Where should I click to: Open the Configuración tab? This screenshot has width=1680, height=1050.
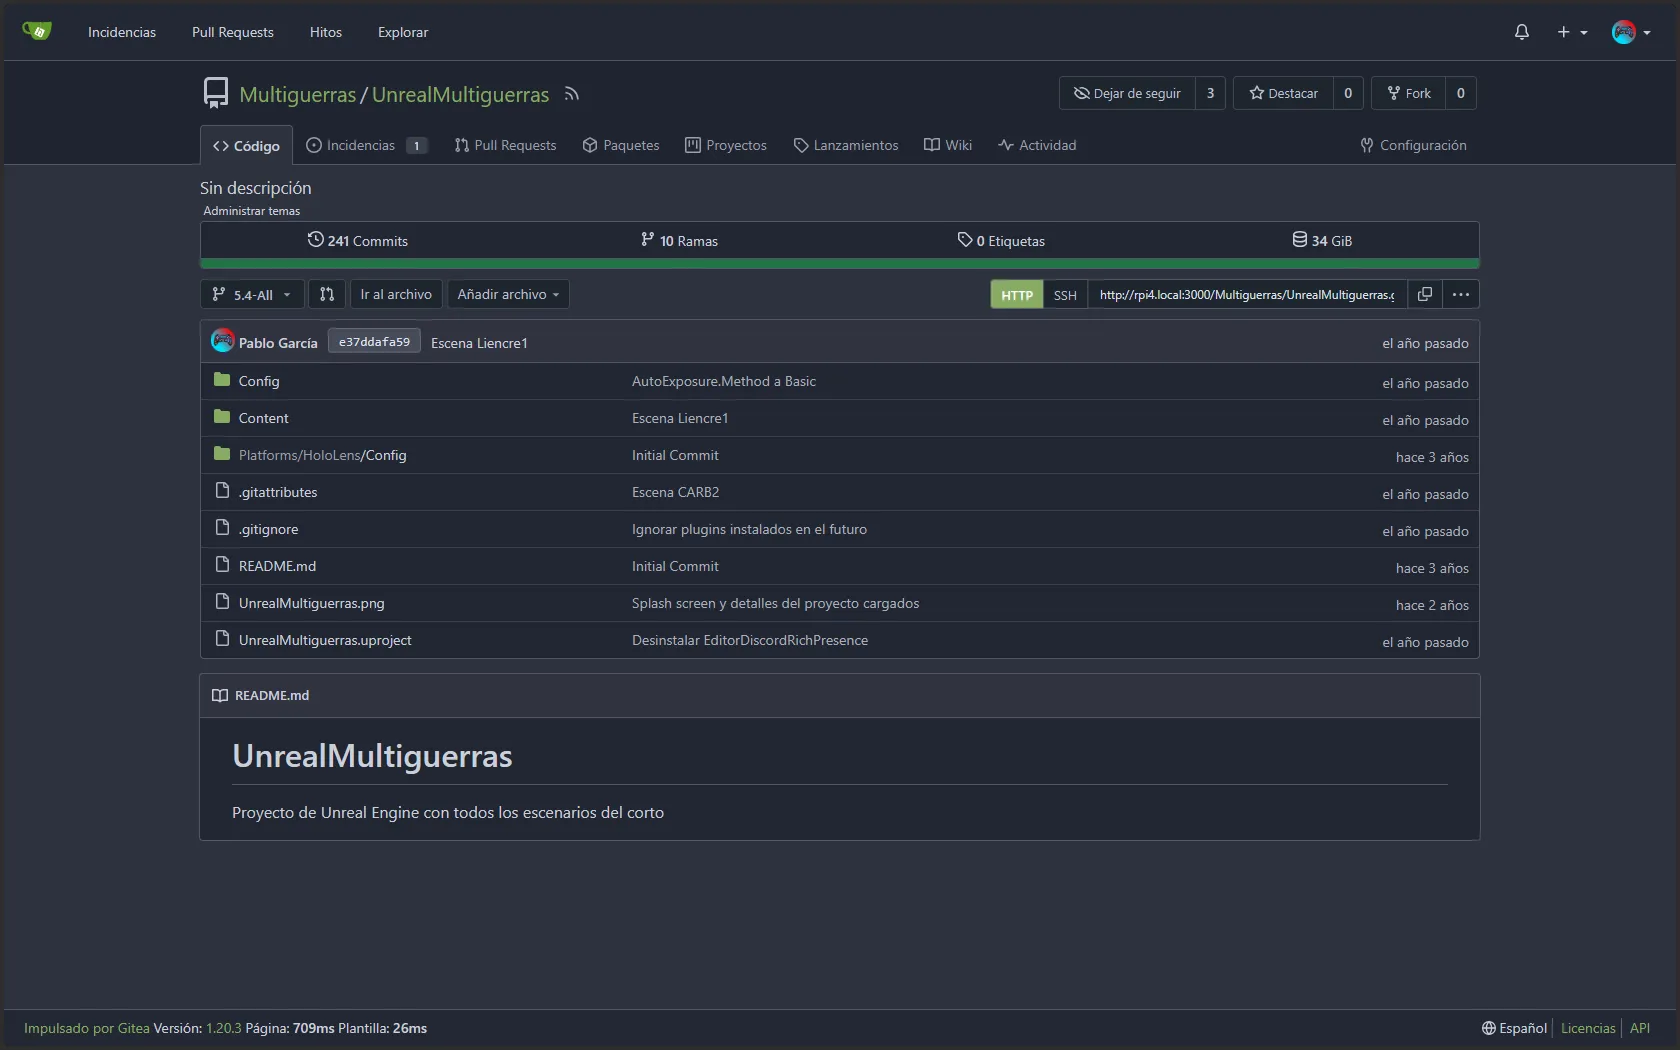tap(1413, 145)
